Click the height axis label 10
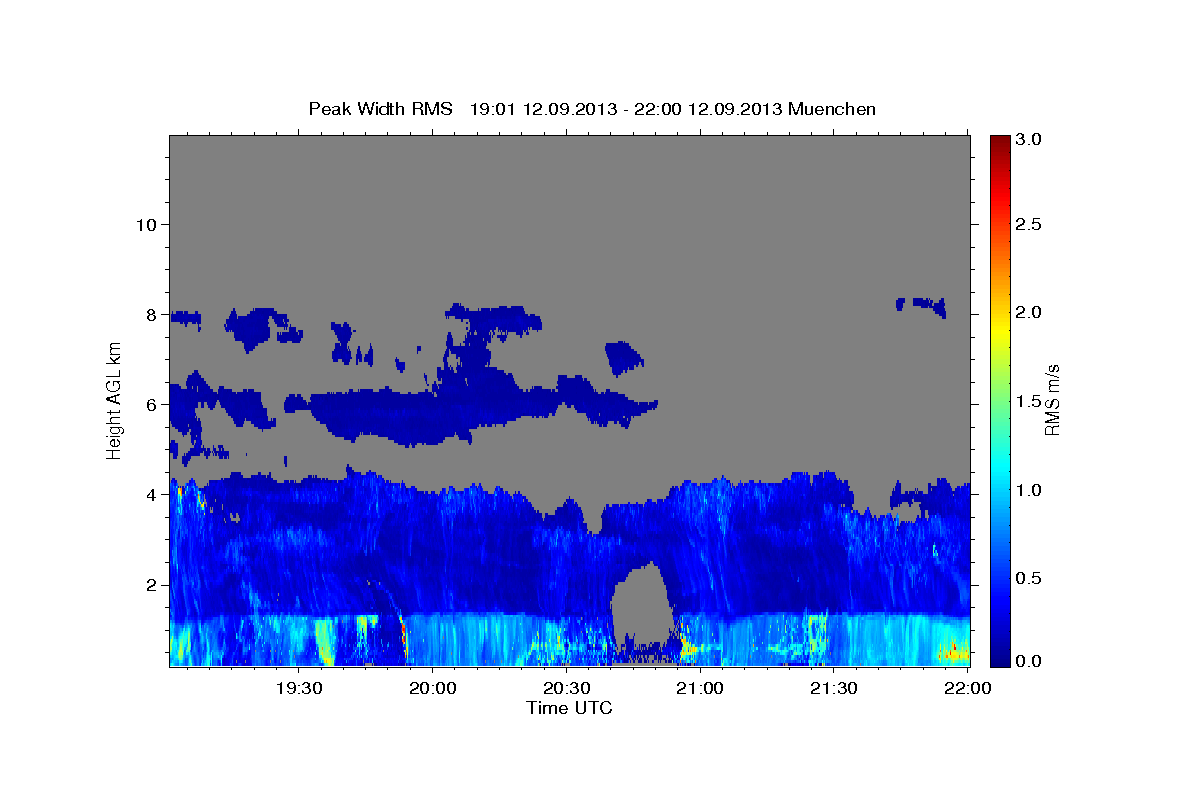Viewport: 1200px width, 800px height. [x=145, y=224]
